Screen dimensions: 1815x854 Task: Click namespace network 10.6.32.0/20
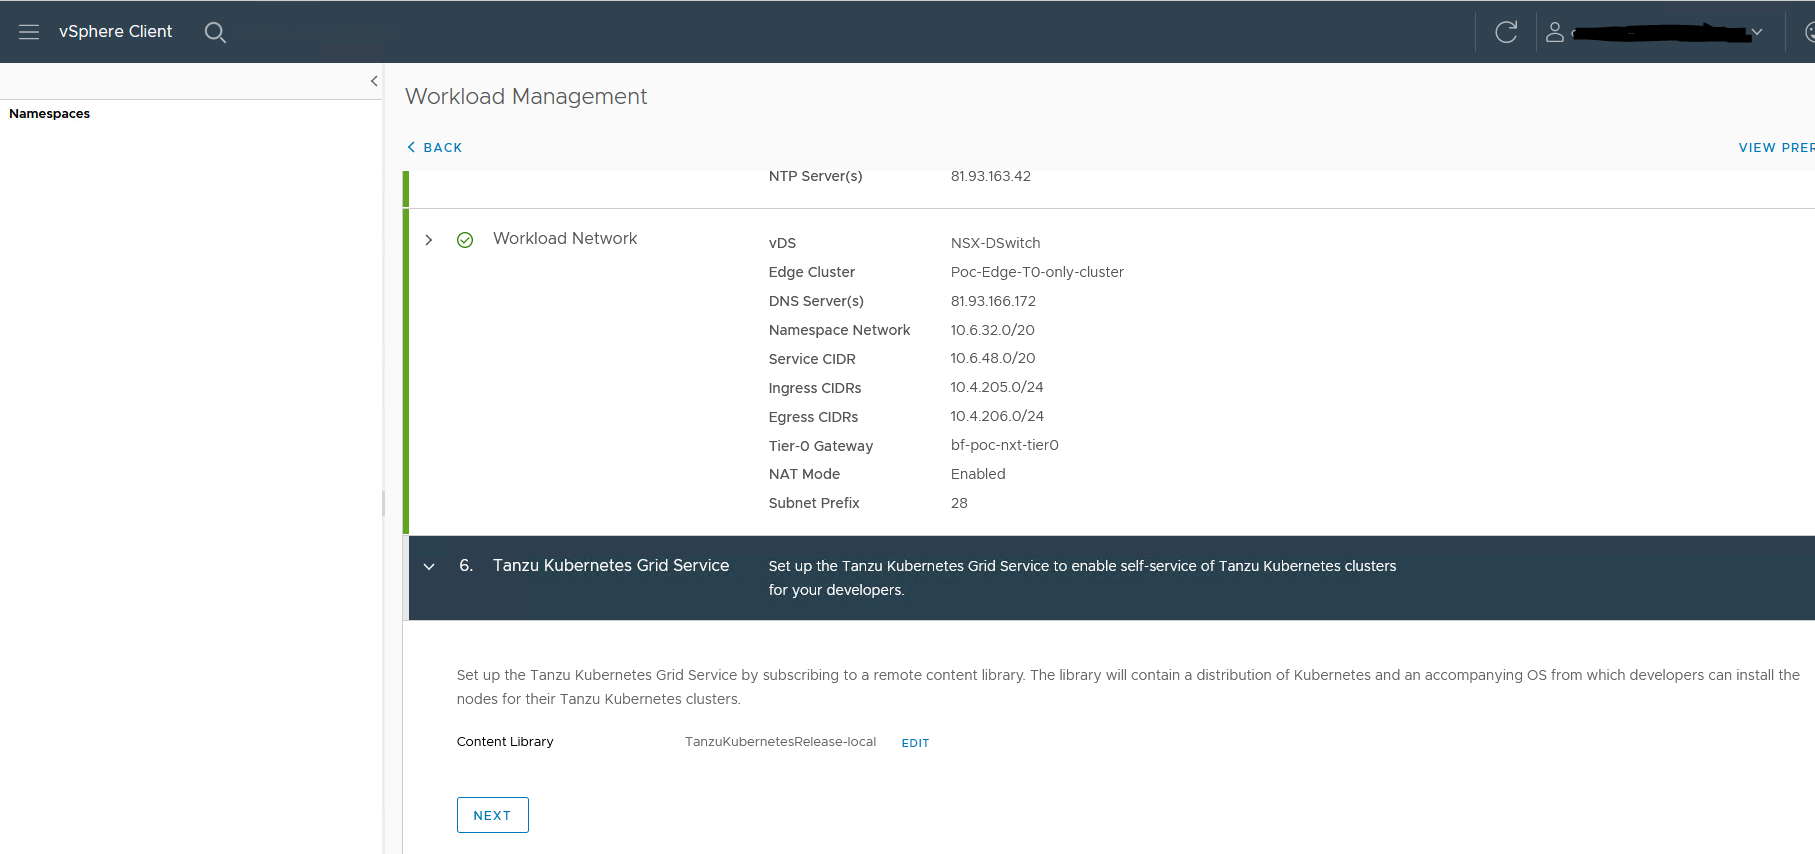coord(992,330)
